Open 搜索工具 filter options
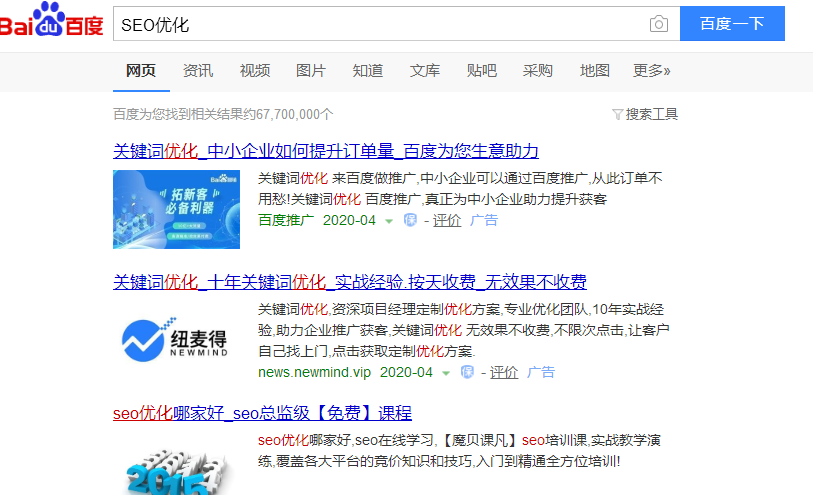813x495 pixels. pyautogui.click(x=652, y=114)
